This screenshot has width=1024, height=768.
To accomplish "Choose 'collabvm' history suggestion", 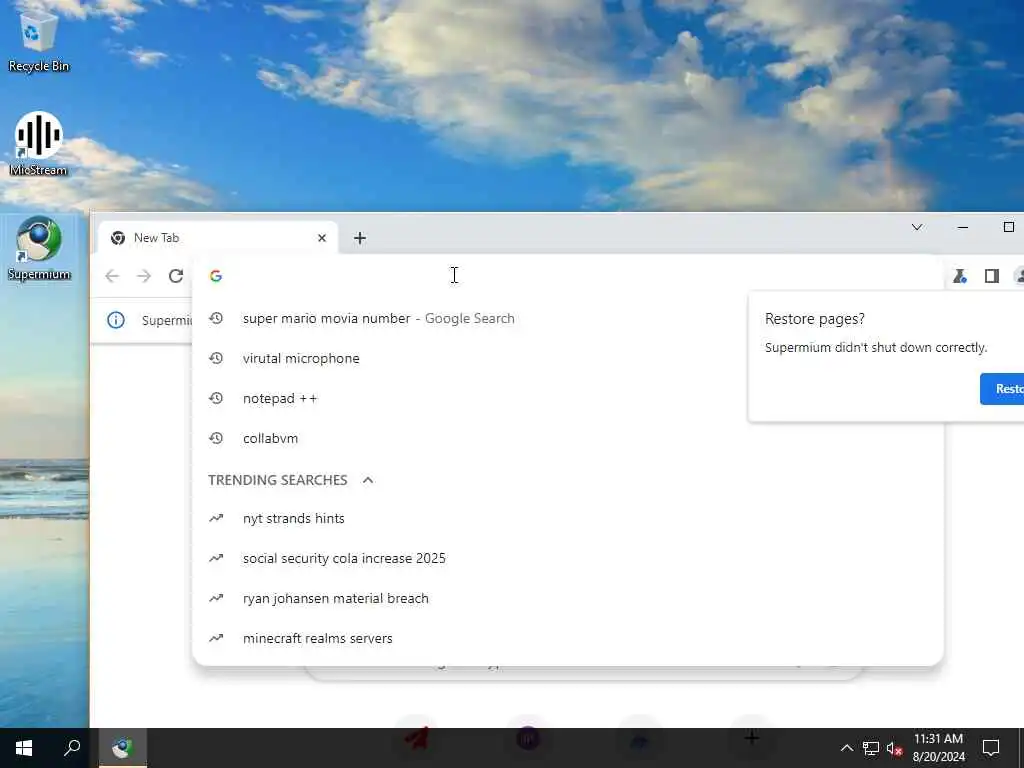I will pyautogui.click(x=568, y=438).
